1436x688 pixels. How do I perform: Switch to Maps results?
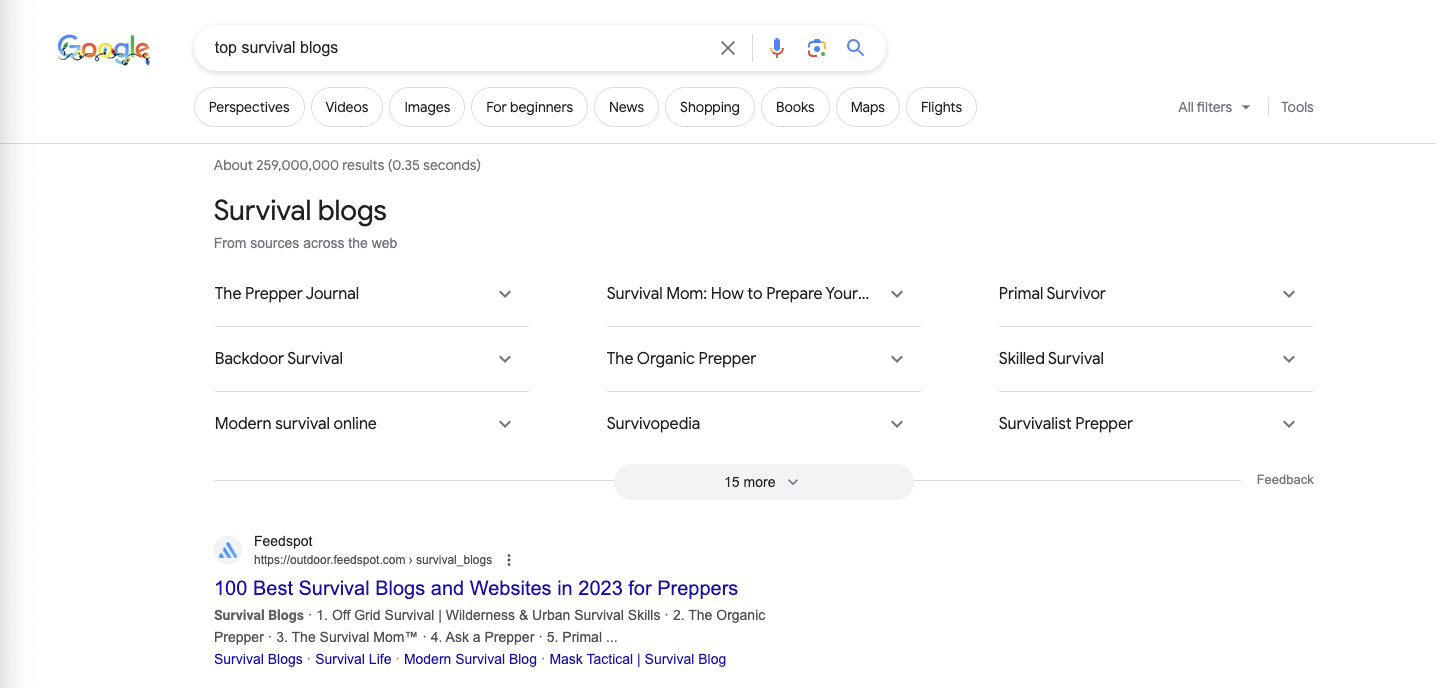(x=868, y=107)
